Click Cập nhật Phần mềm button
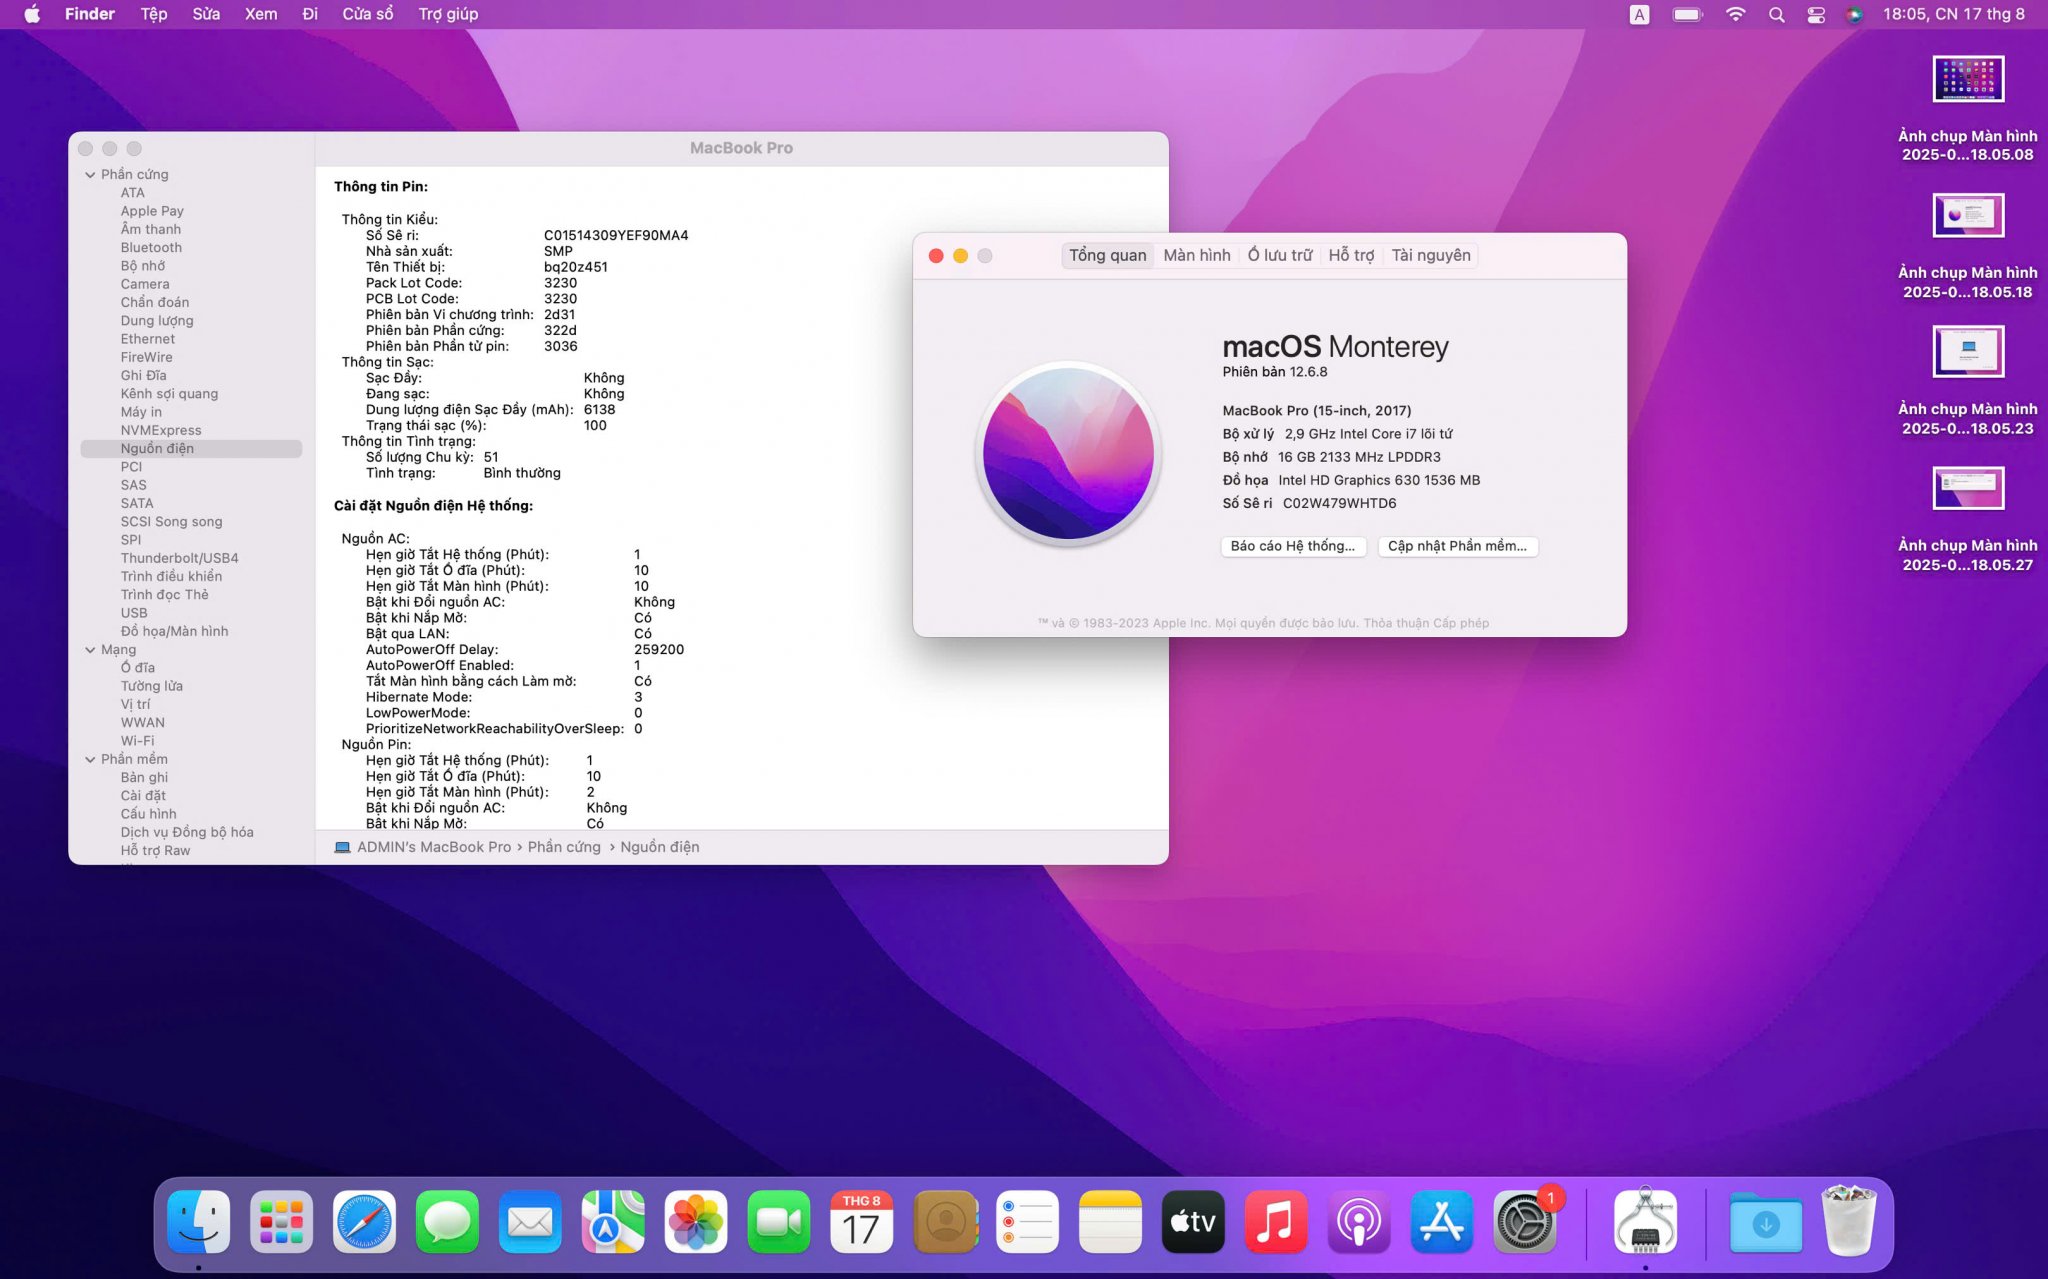 [1456, 546]
